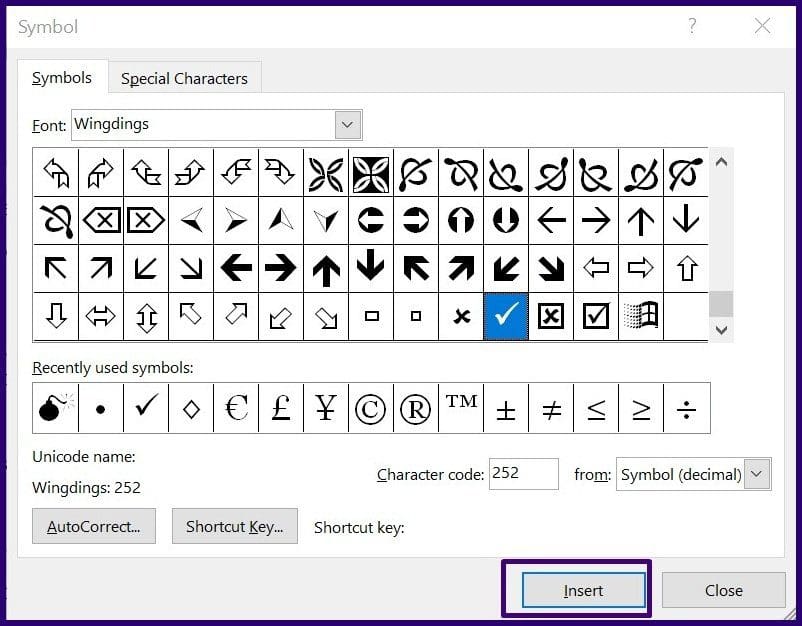Select the thick right arrow symbol

(281, 268)
